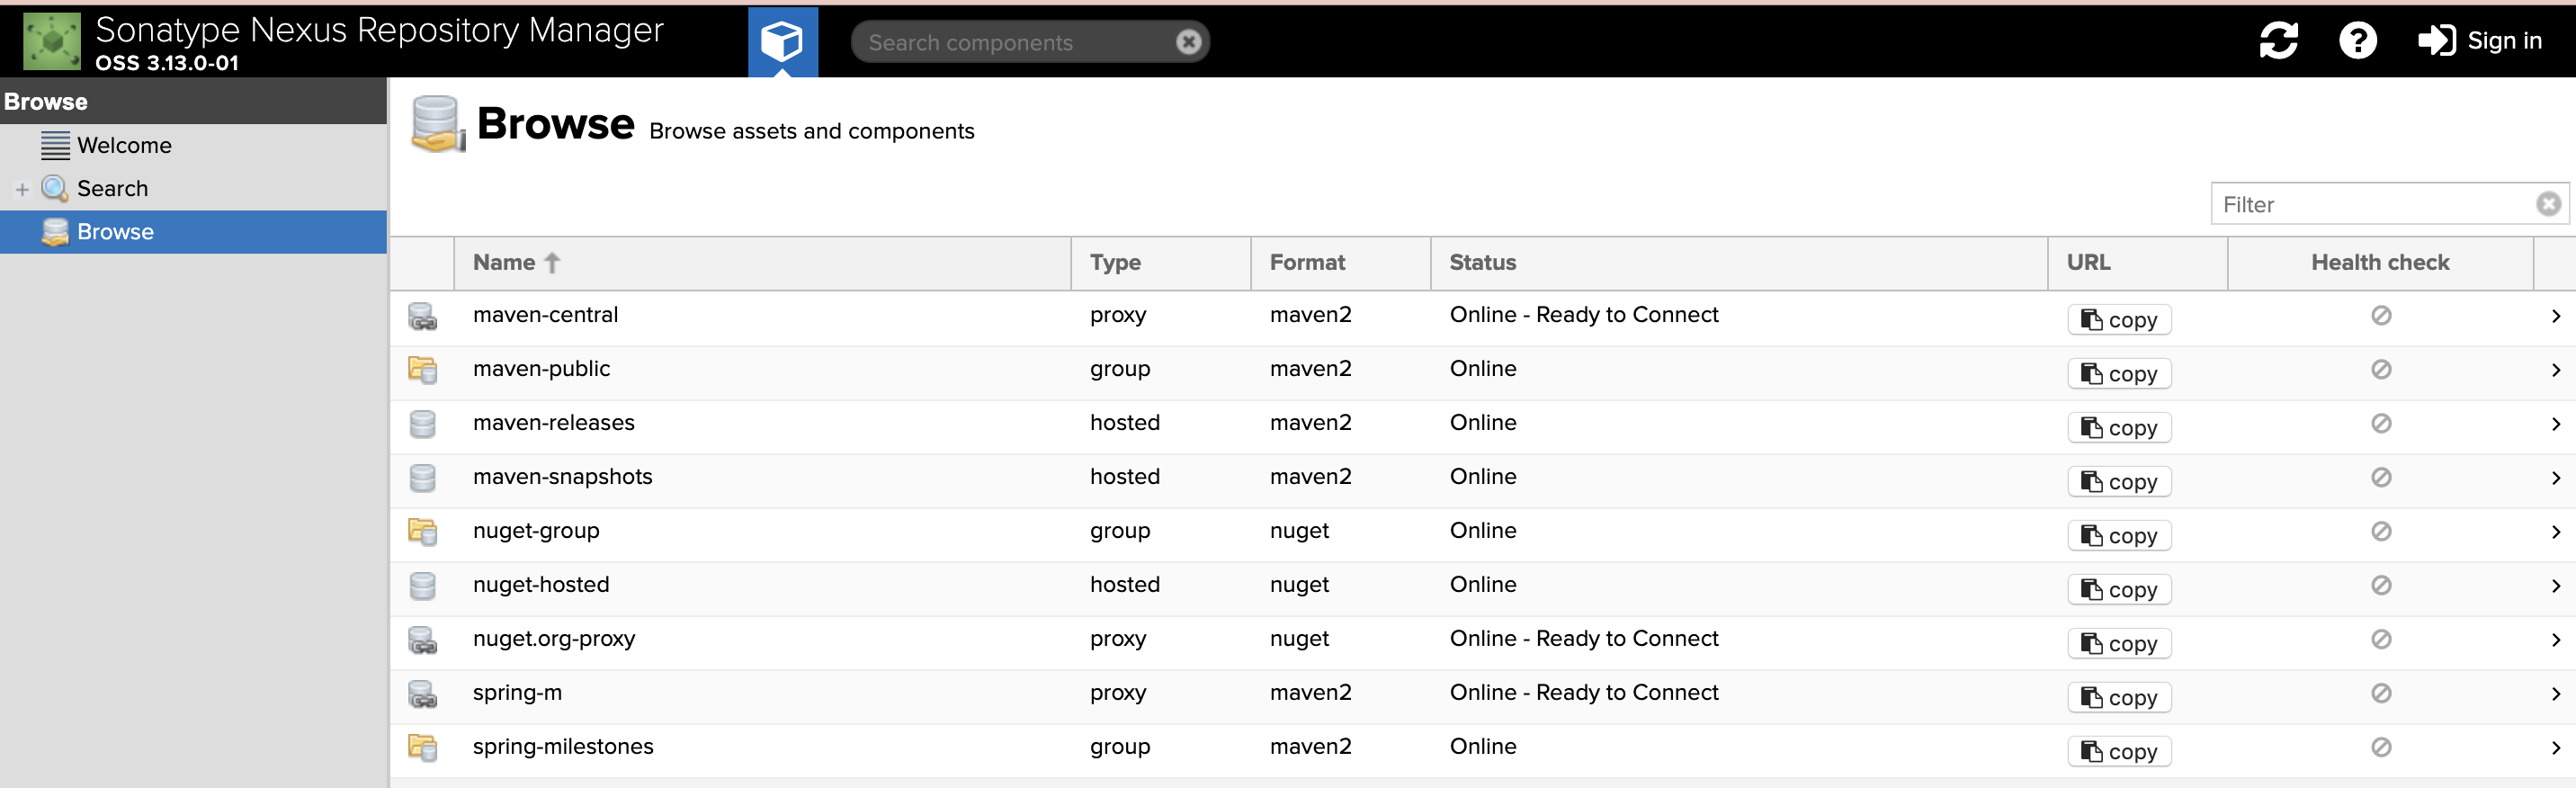Image resolution: width=2576 pixels, height=788 pixels.
Task: Click the Sign in button
Action: point(2479,41)
